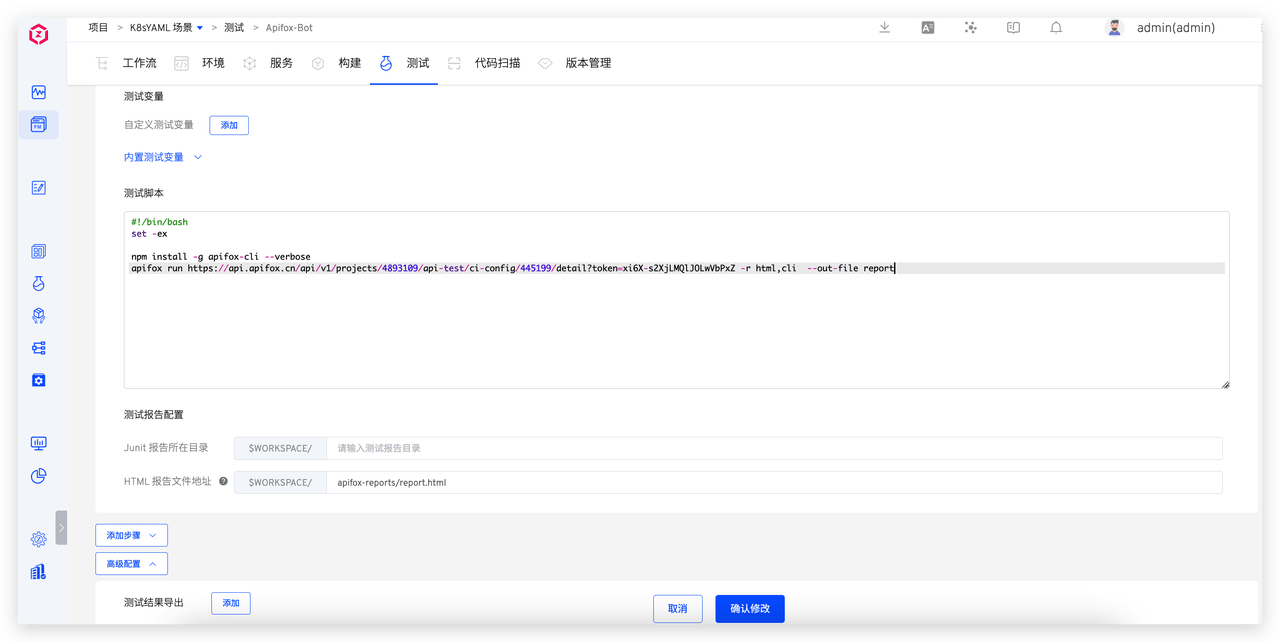Viewport: 1280px width, 642px height.
Task: Open the system settings gear in sidebar
Action: (39, 539)
